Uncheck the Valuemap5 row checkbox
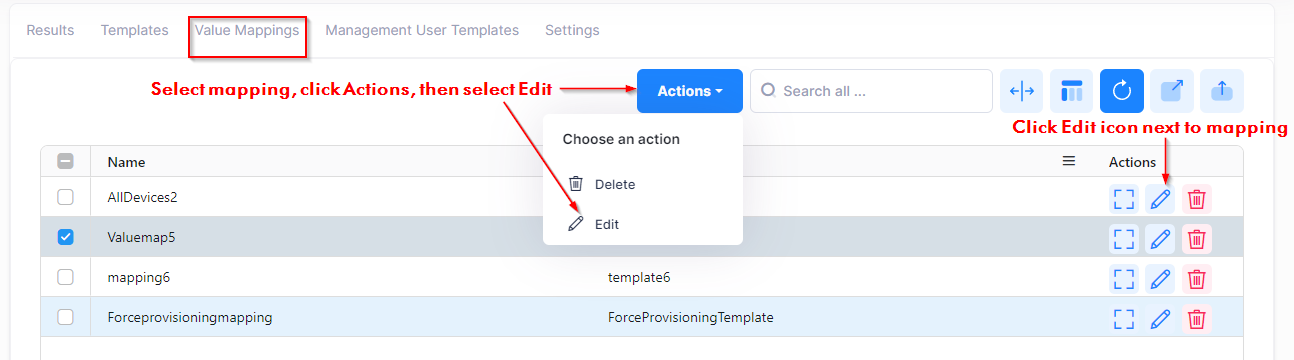Viewport: 1294px width, 360px height. (x=66, y=237)
